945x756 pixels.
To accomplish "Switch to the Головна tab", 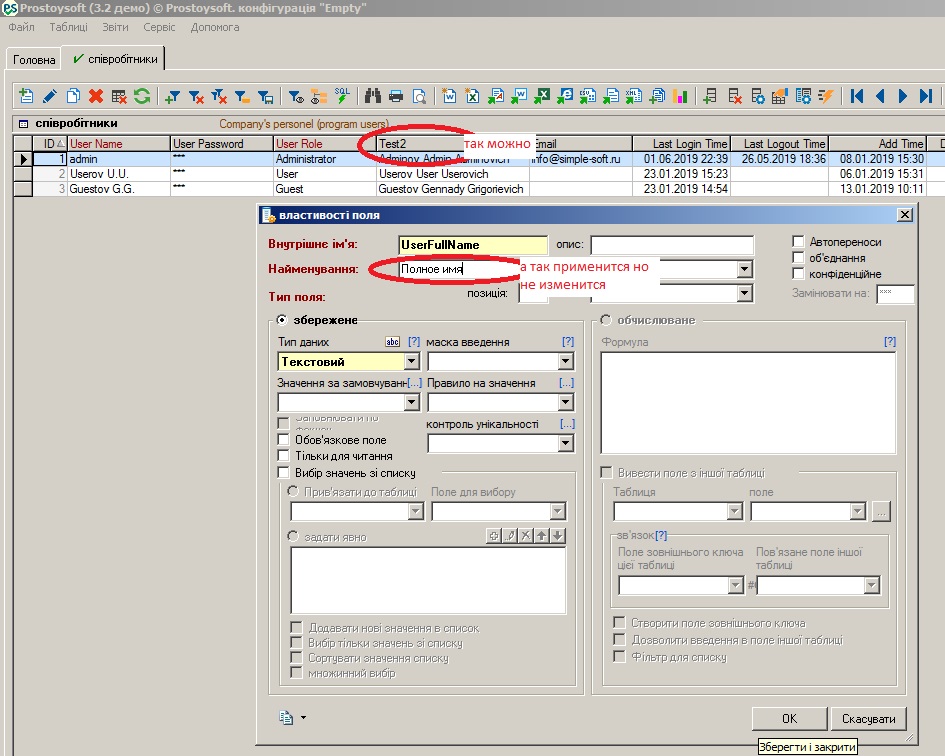I will pyautogui.click(x=34, y=60).
